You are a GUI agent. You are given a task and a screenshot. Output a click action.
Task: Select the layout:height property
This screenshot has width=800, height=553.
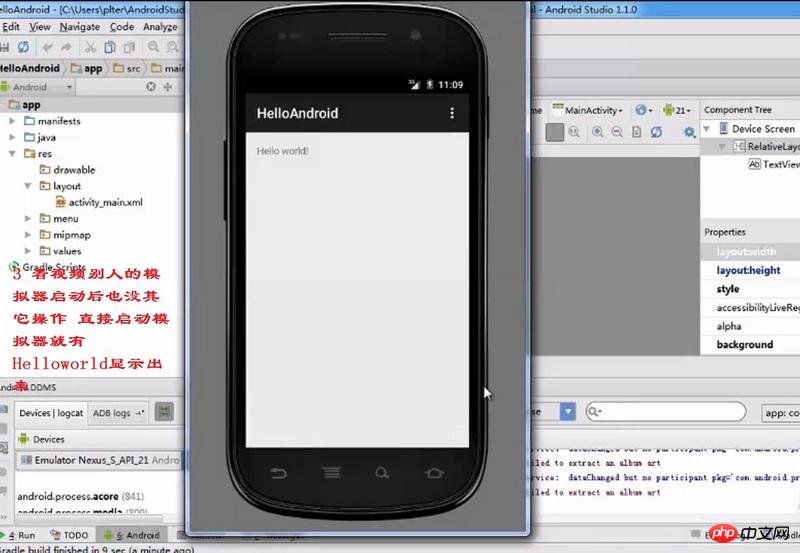coord(750,270)
